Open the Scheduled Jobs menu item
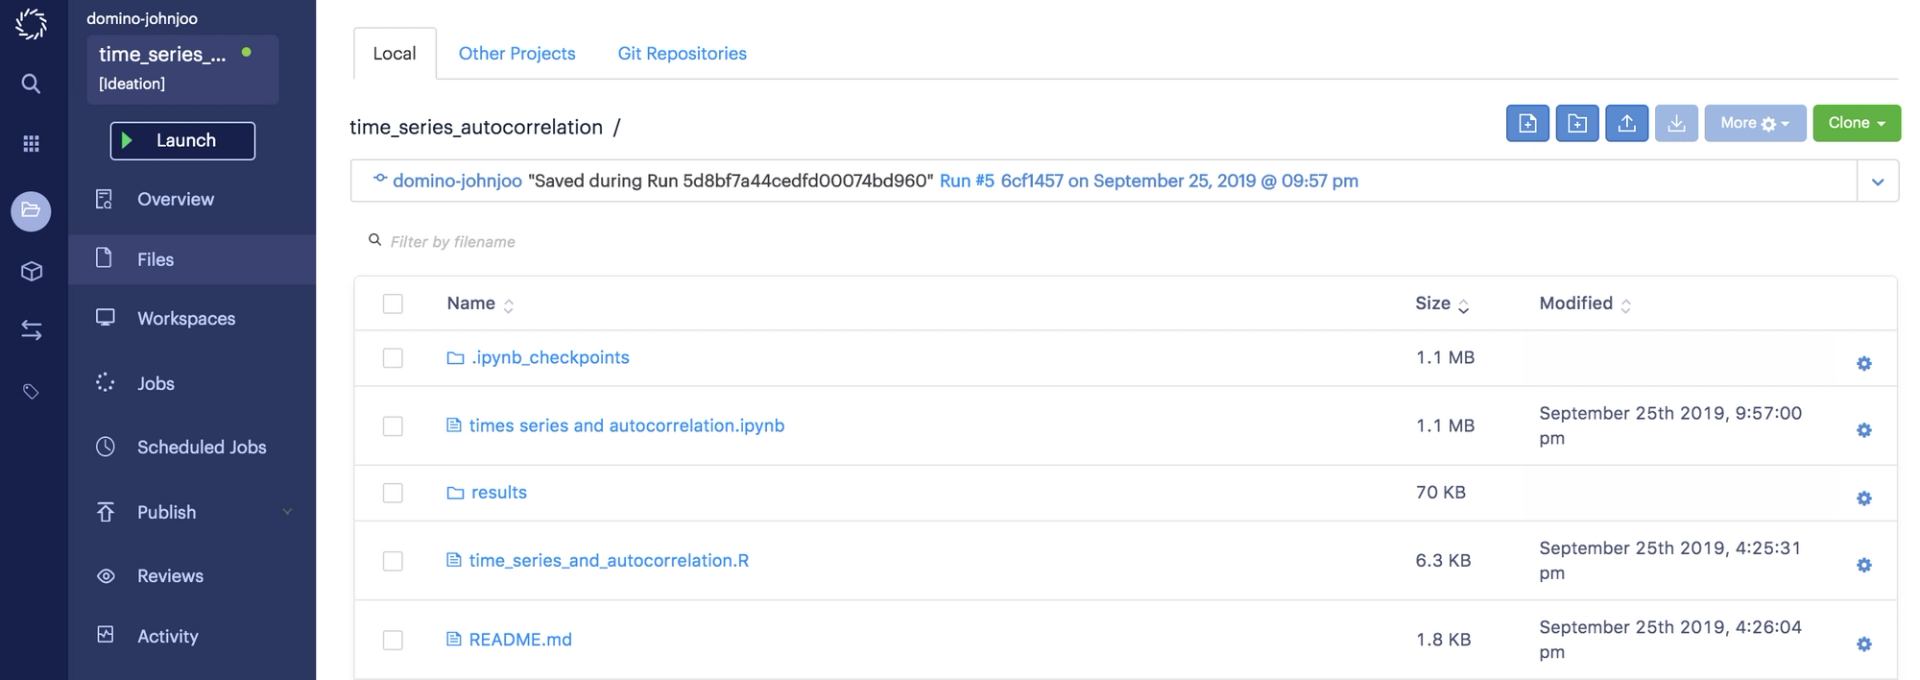This screenshot has width=1920, height=680. 201,447
